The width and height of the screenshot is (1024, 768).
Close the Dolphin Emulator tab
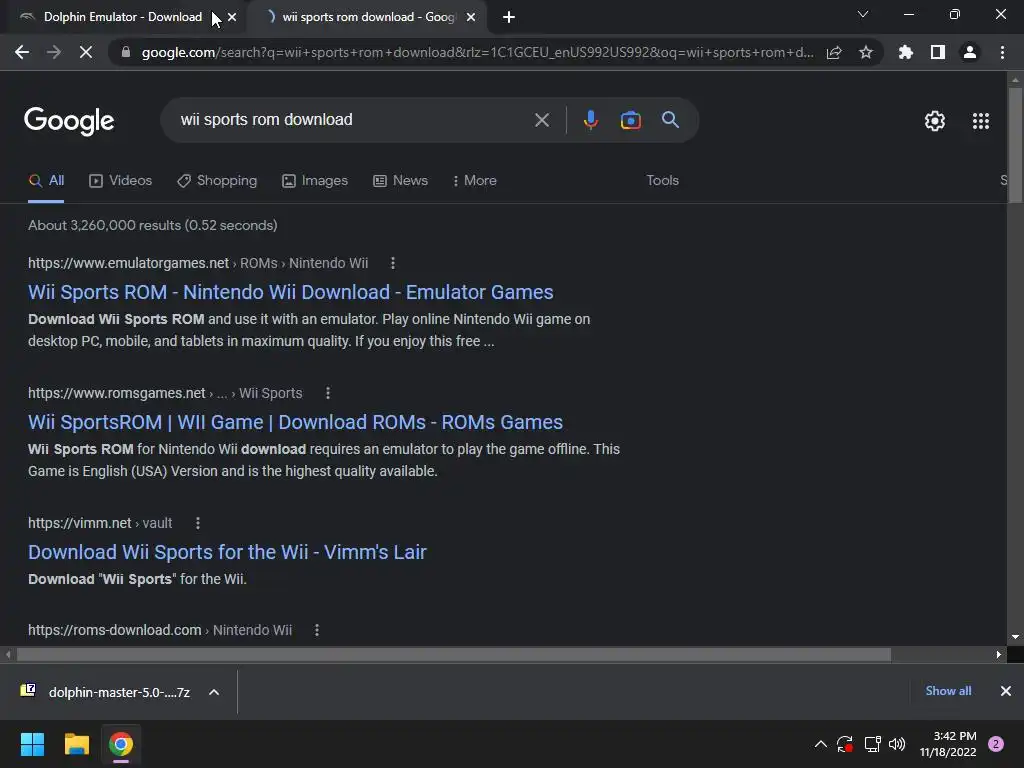pos(232,17)
